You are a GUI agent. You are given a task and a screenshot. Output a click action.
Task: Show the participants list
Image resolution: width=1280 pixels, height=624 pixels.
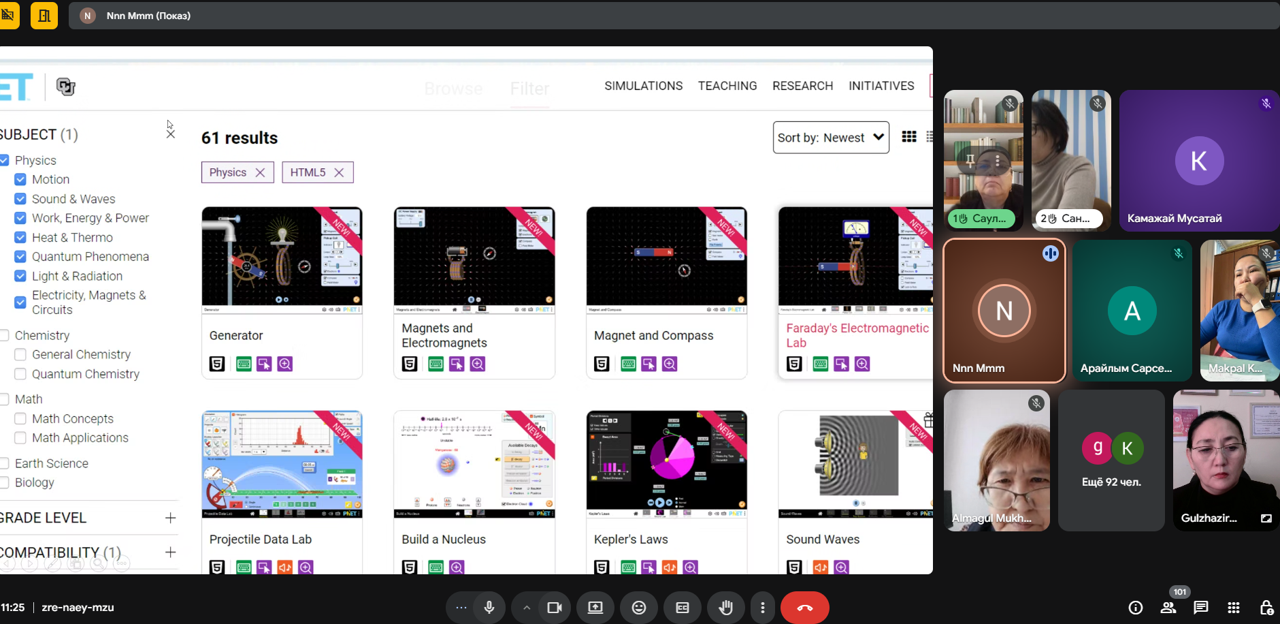pos(1168,607)
